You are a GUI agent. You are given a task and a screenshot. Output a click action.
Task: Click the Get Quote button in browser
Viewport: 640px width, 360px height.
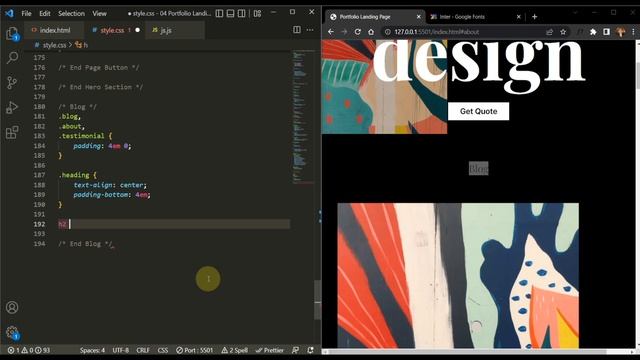point(478,111)
